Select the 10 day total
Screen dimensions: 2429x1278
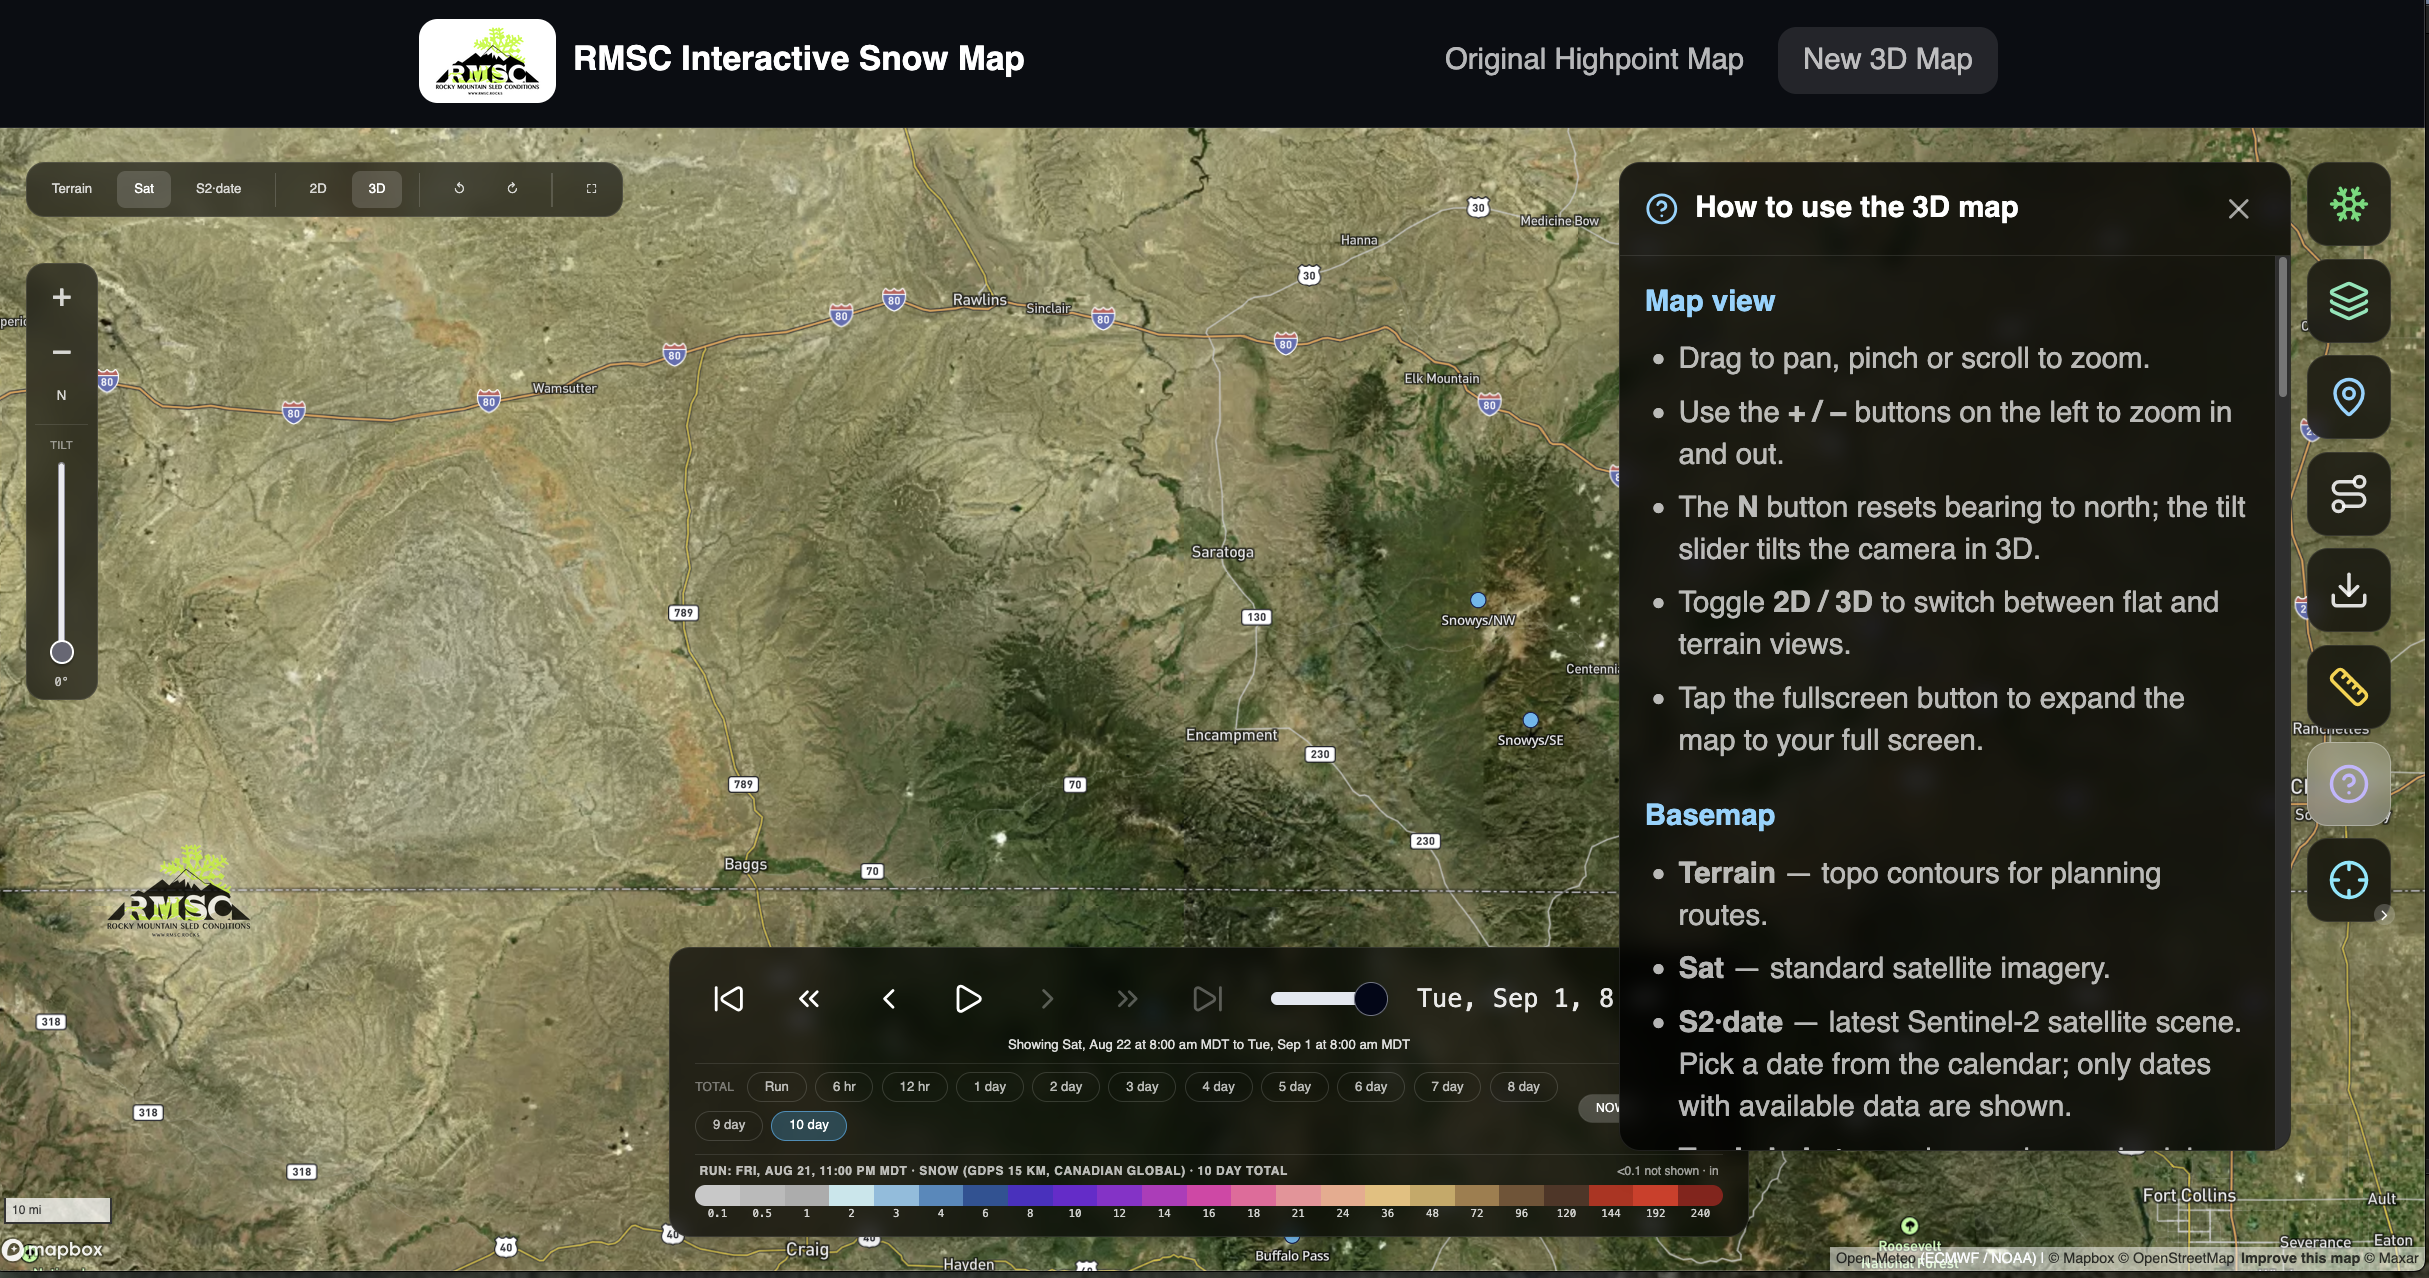(809, 1125)
